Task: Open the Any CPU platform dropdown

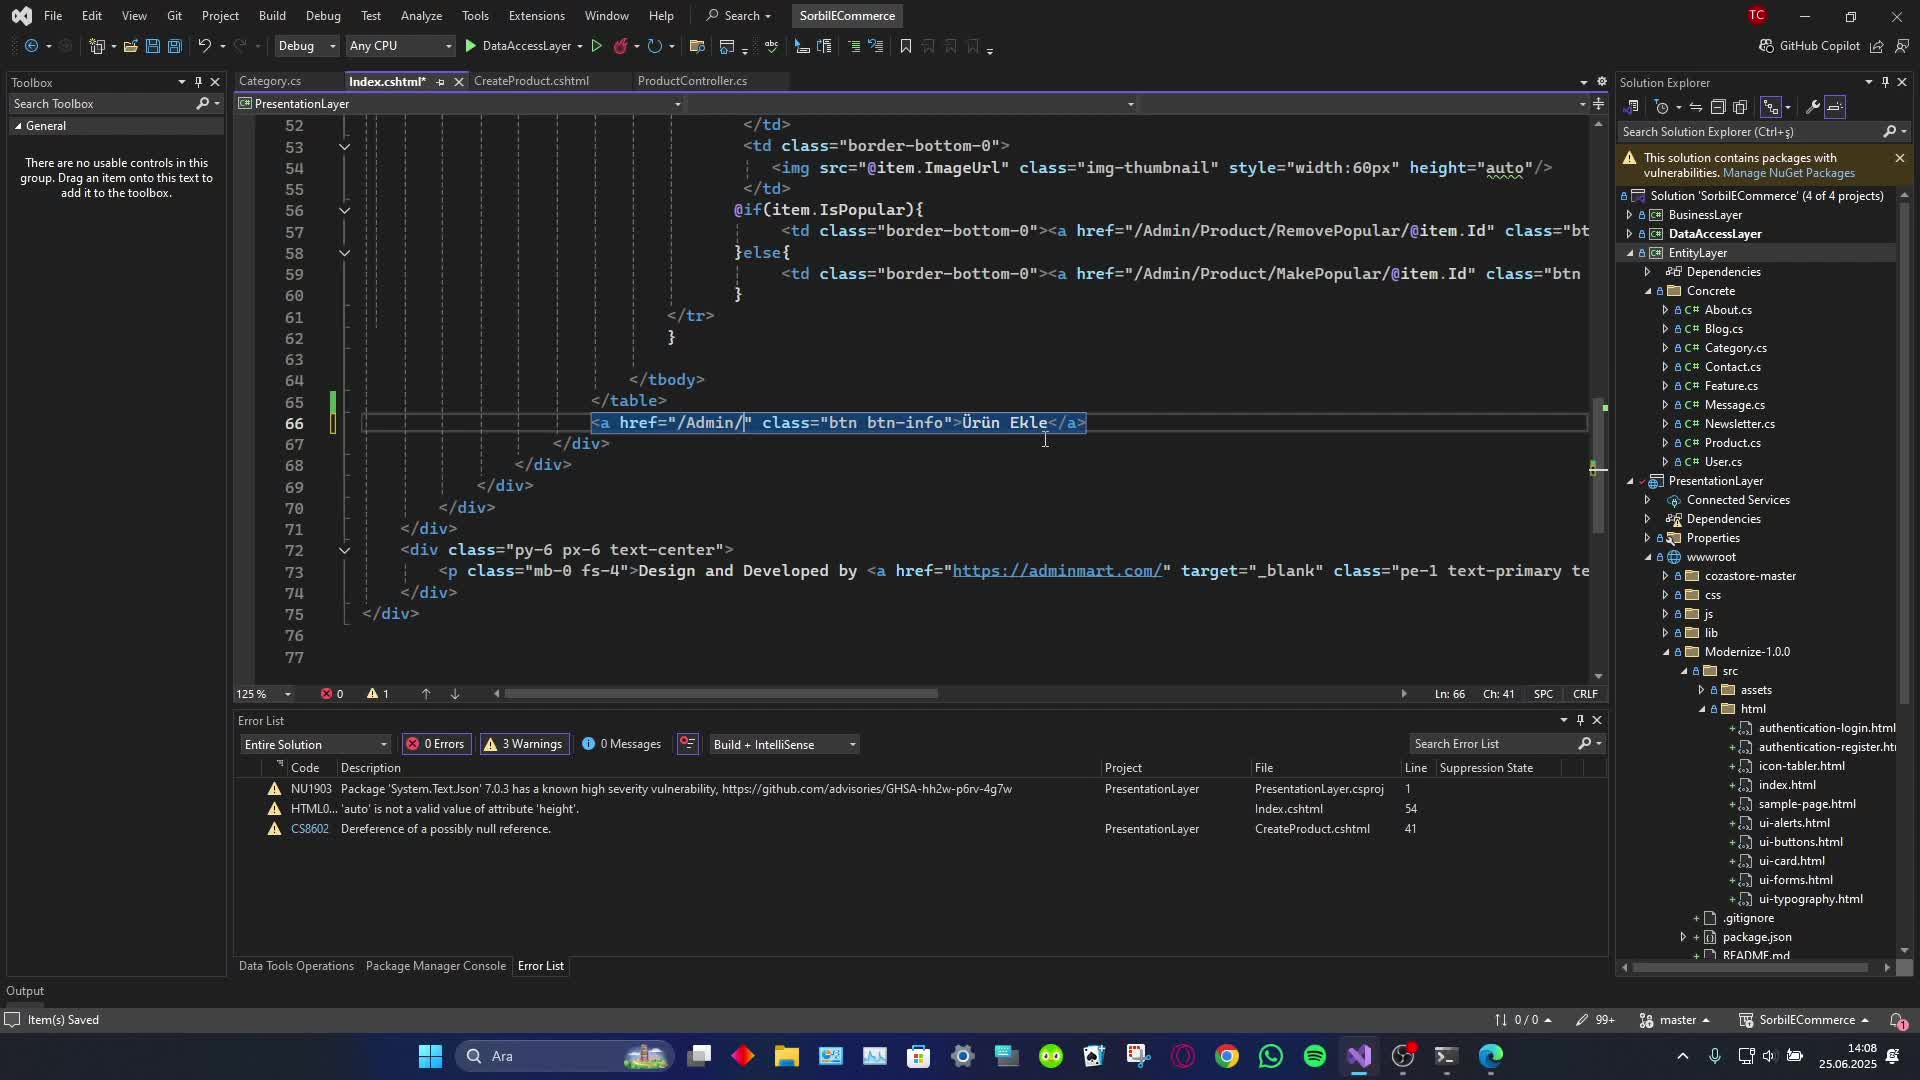Action: tap(400, 46)
